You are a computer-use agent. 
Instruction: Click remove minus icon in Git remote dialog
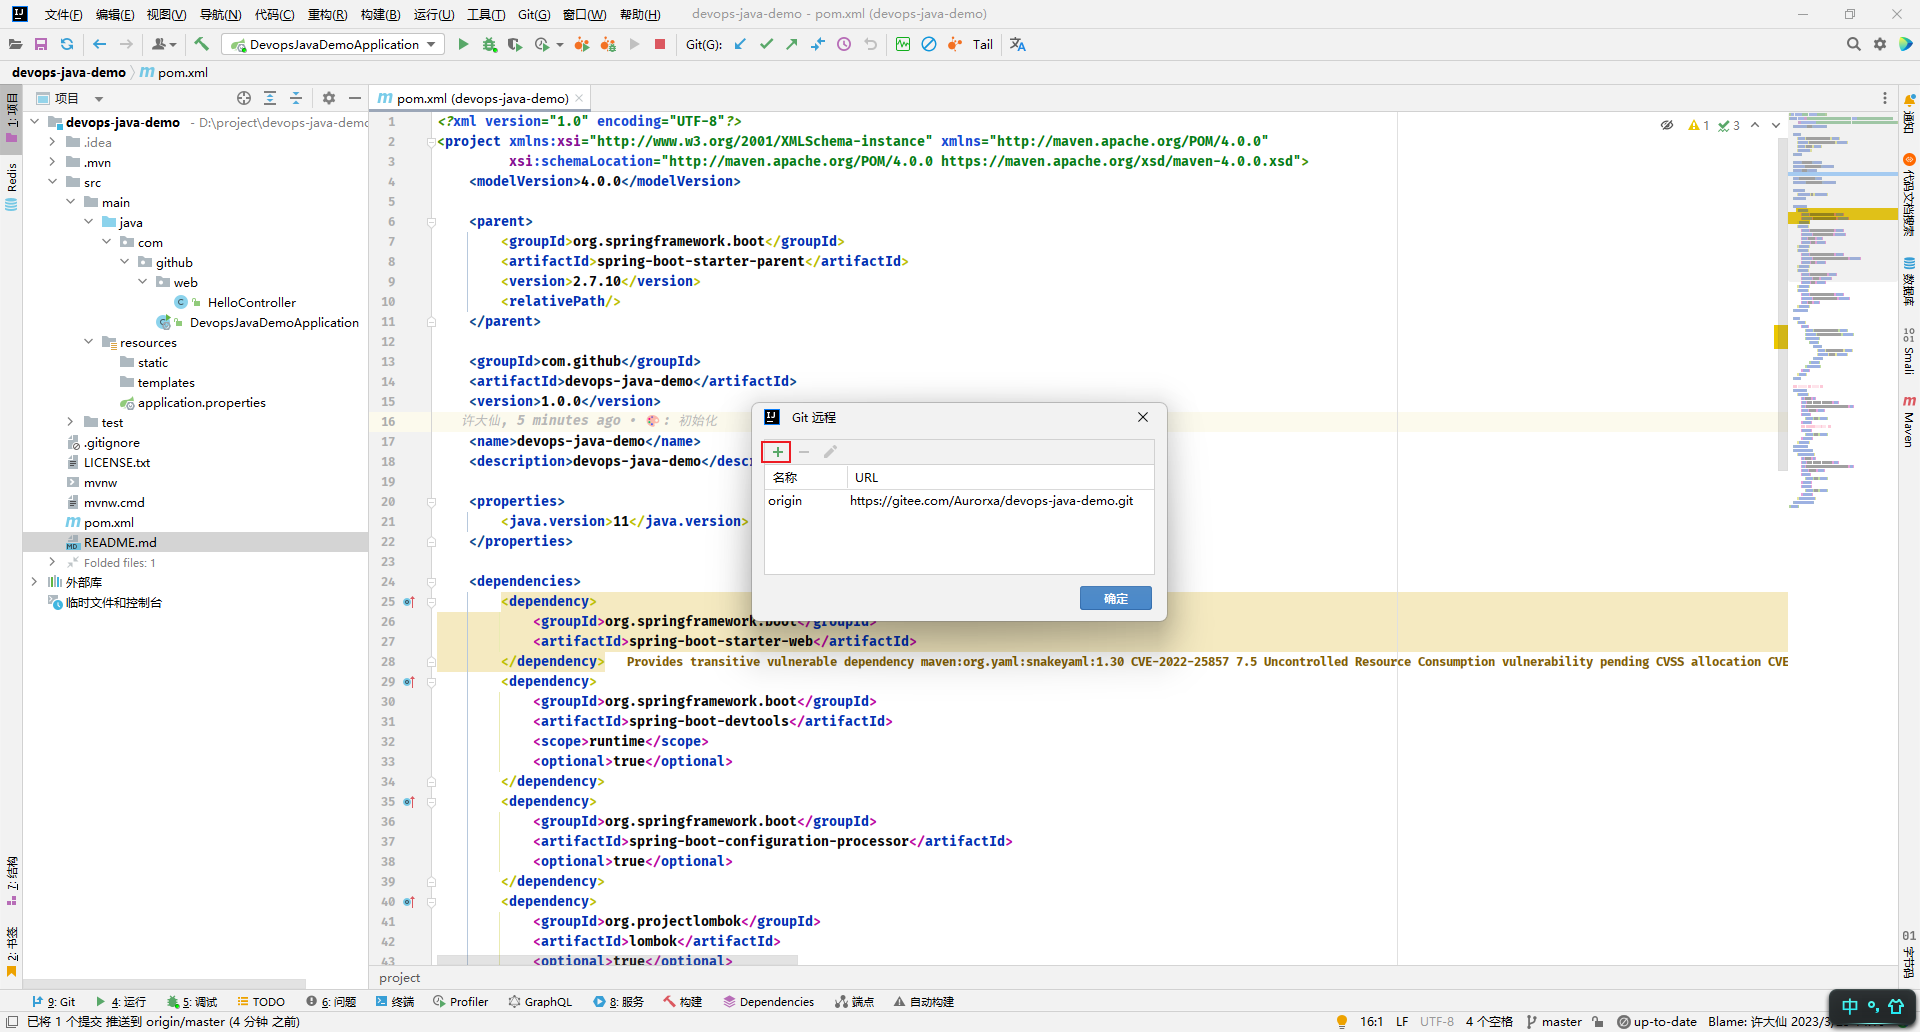804,452
